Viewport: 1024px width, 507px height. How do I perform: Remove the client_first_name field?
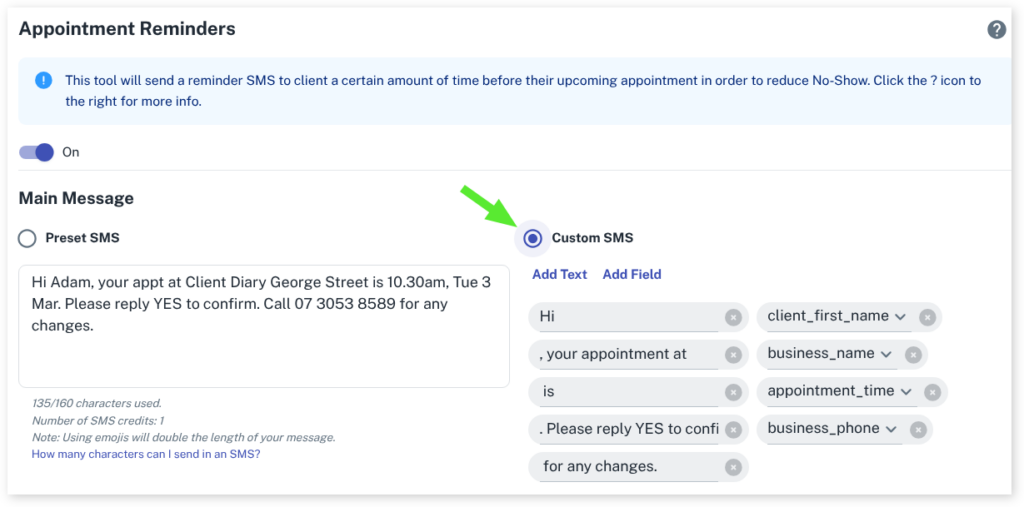[927, 317]
